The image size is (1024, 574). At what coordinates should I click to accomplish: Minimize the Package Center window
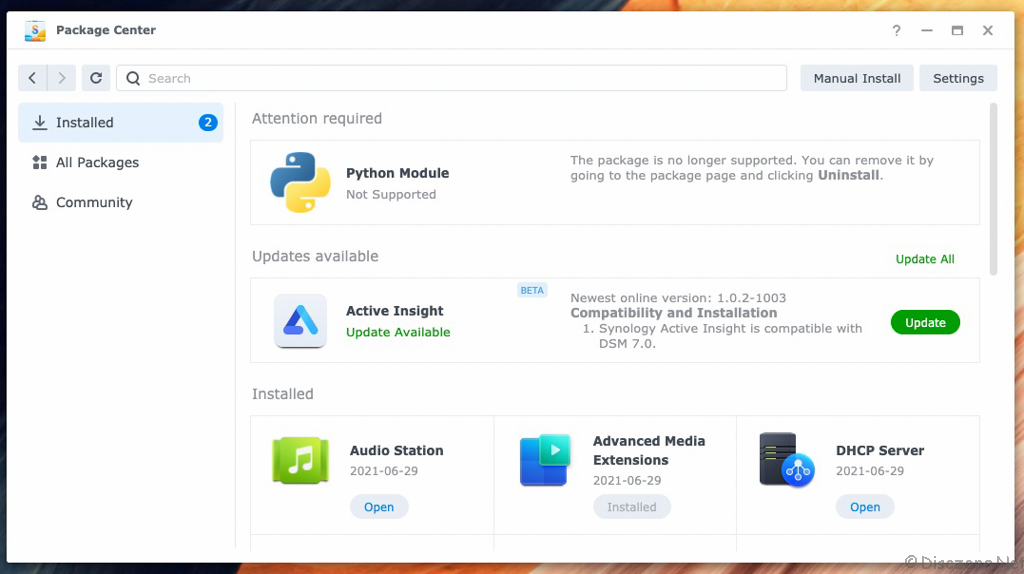[x=927, y=31]
